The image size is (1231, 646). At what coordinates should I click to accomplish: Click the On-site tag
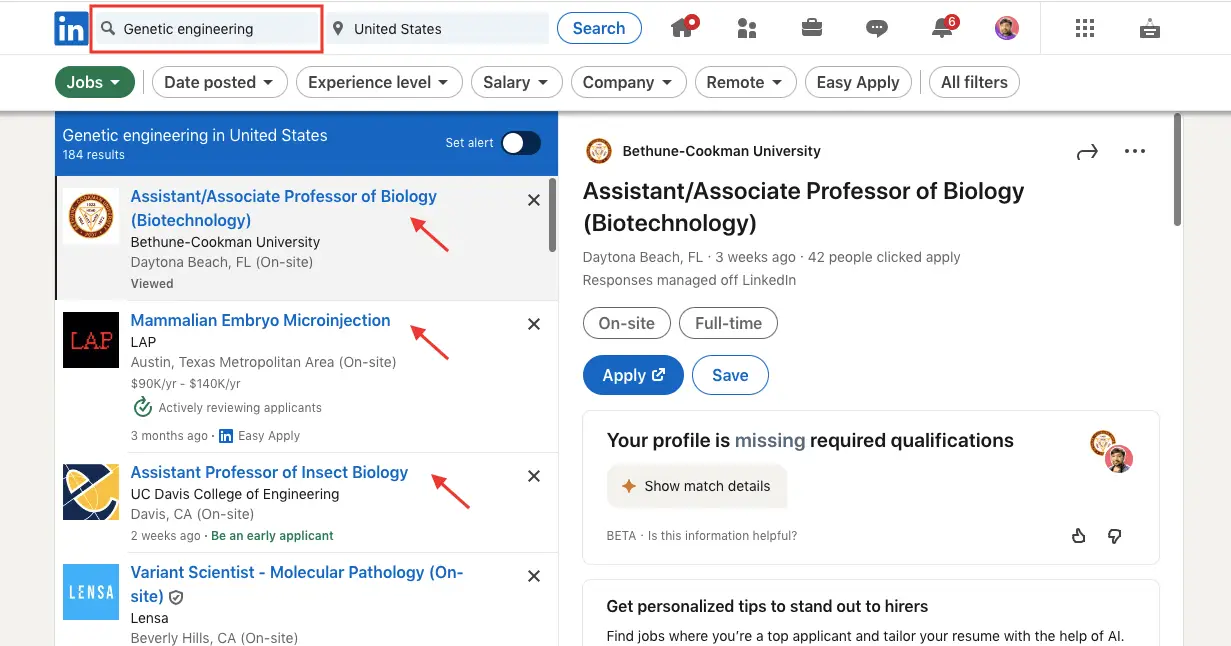pyautogui.click(x=627, y=323)
